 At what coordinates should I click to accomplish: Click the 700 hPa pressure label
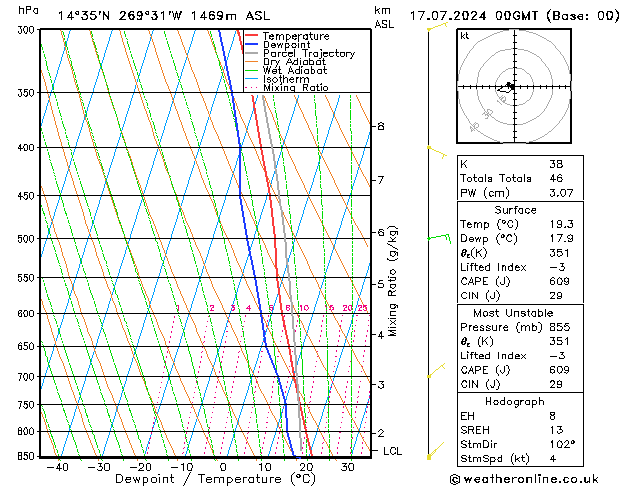pyautogui.click(x=28, y=377)
